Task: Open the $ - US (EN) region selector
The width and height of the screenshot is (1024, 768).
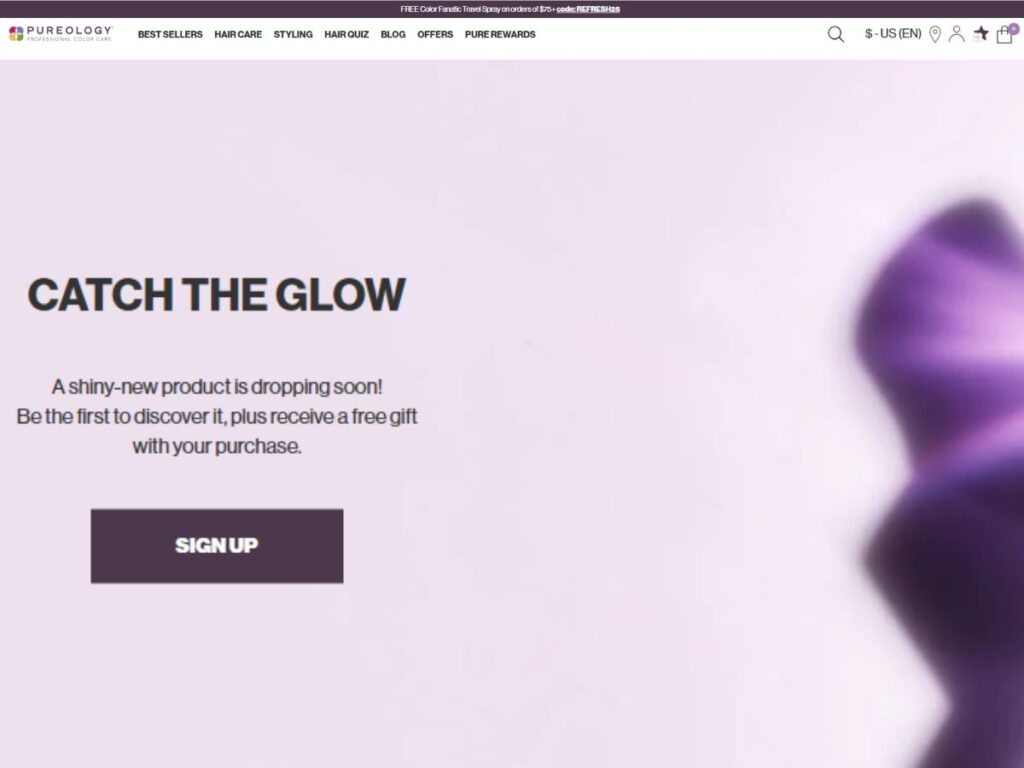Action: pyautogui.click(x=893, y=34)
